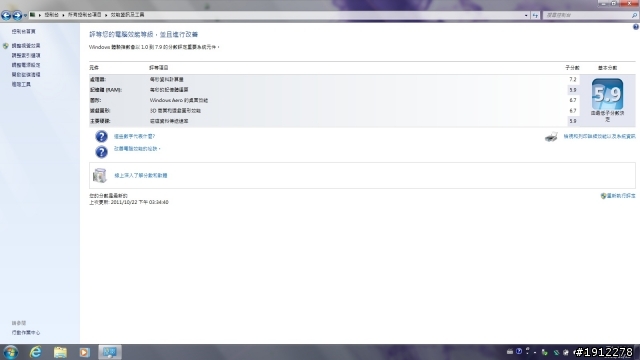Open 檢視和列印詳細效能以及系統資訊 link
The image size is (640, 360).
(599, 136)
